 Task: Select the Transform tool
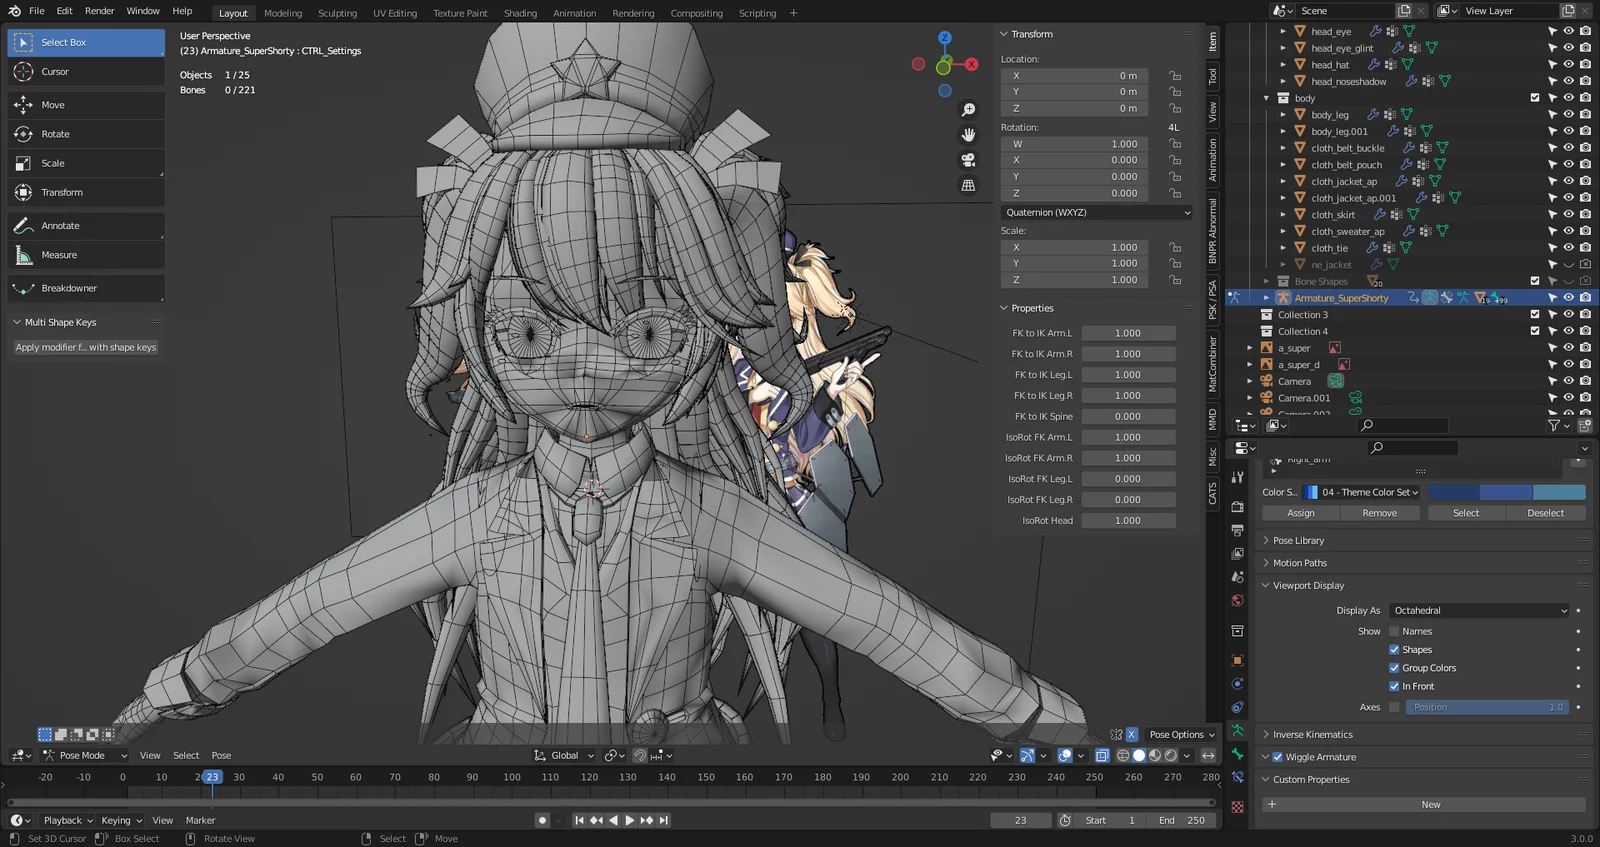coord(86,192)
